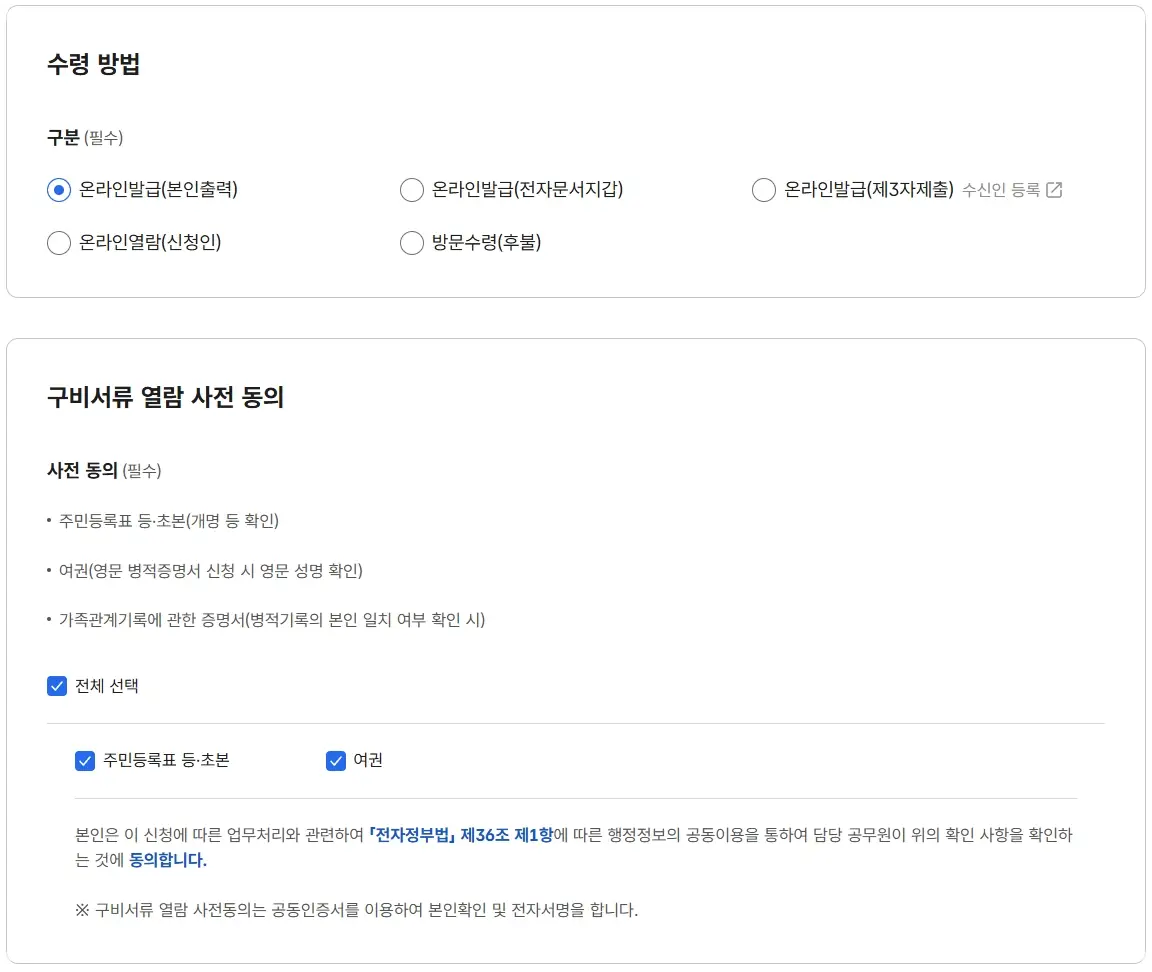
Task: Click the 주민등록표 등·초본(개명 등 확인) bullet item
Action: [170, 521]
